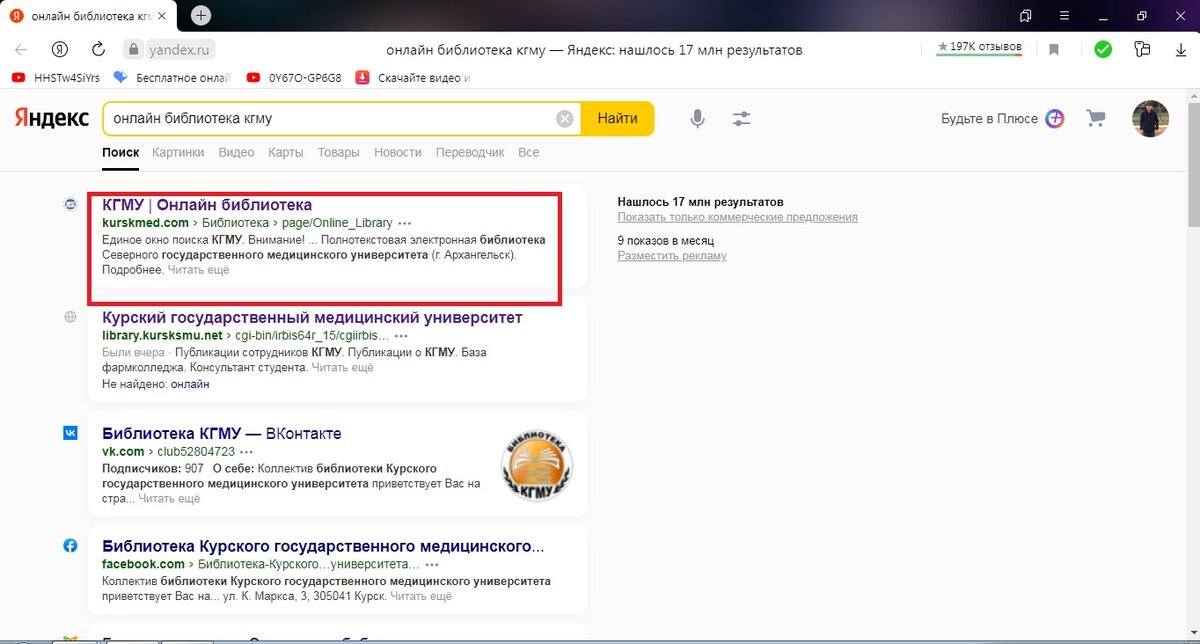
Task: Click the Yandex Plus icon near Будьте в Плюсе
Action: 1055,118
